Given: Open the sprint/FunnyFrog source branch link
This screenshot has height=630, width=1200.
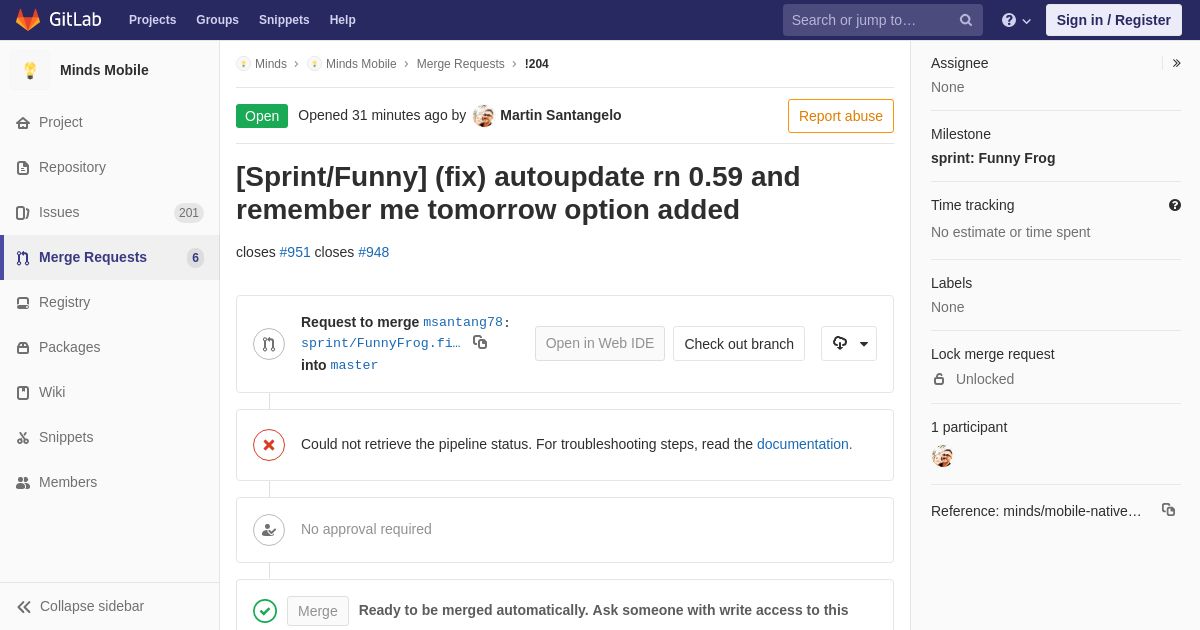Looking at the screenshot, I should 381,343.
